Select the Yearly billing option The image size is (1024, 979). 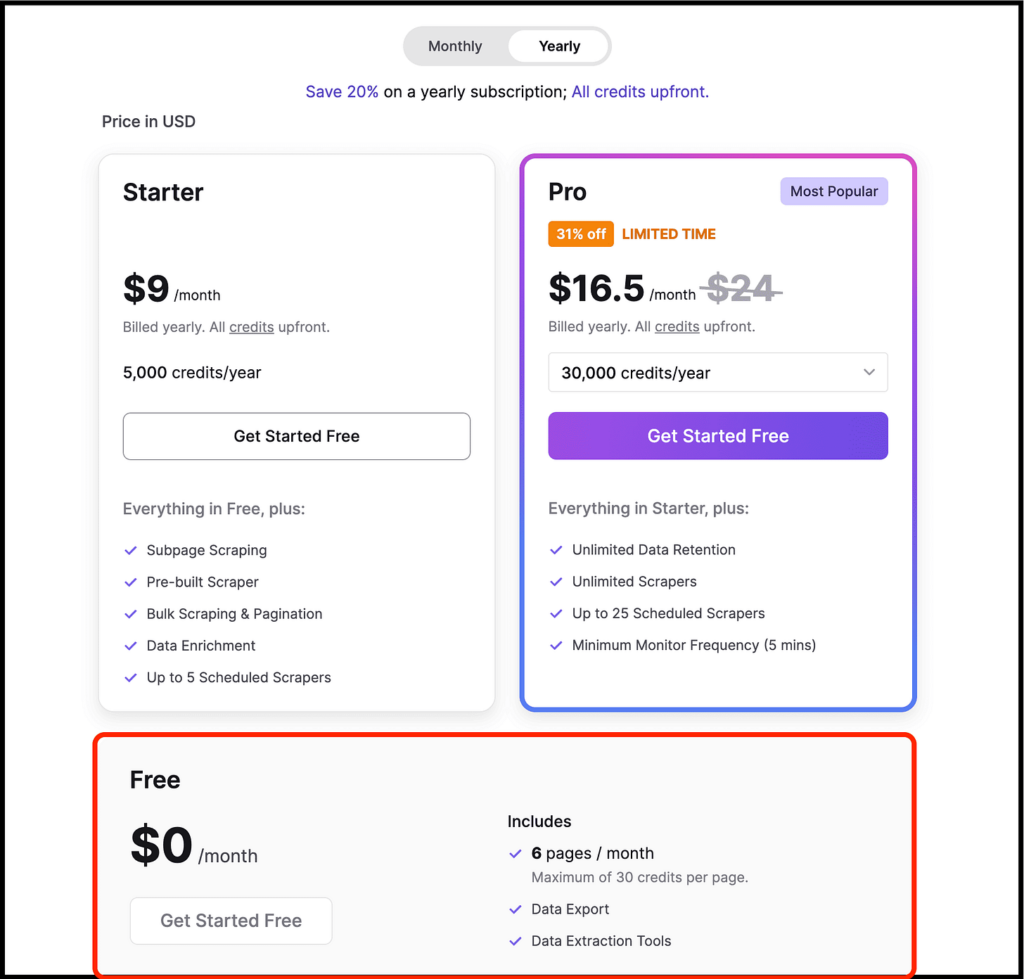(x=558, y=46)
